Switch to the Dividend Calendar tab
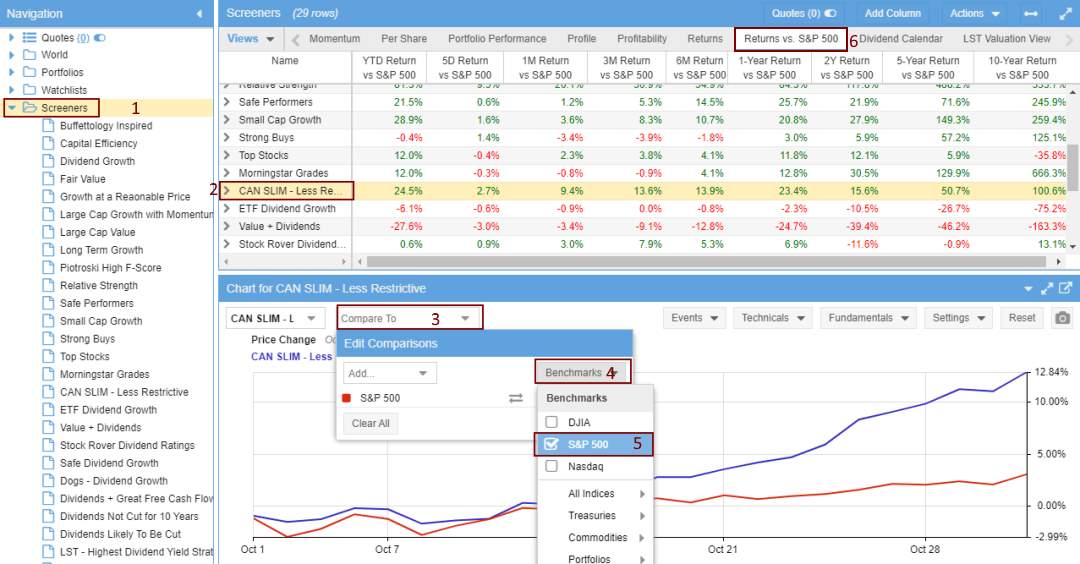 click(901, 39)
